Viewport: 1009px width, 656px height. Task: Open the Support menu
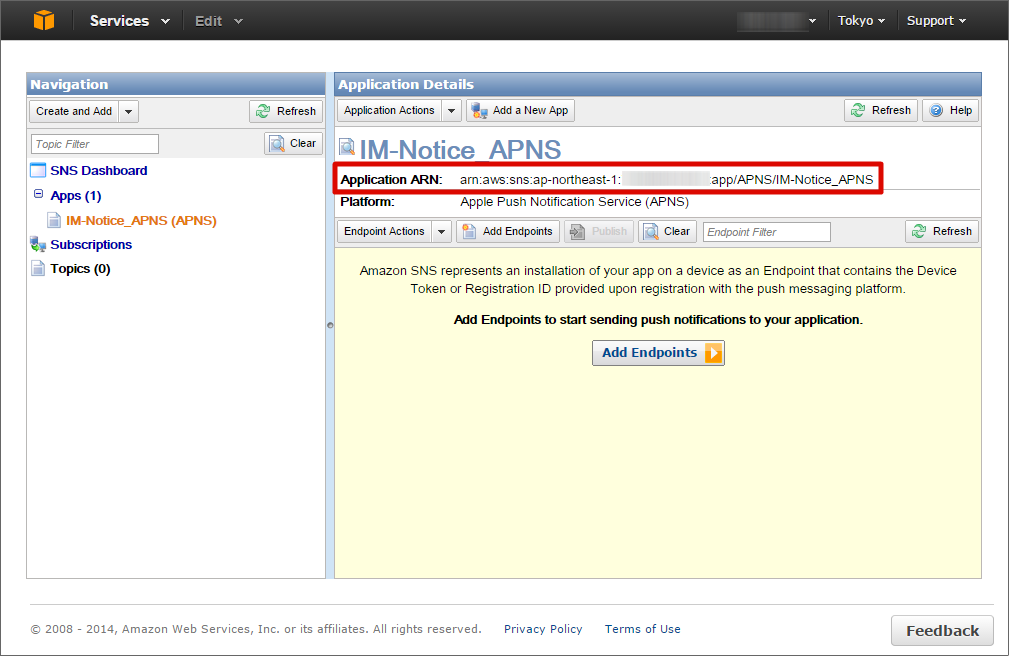936,21
